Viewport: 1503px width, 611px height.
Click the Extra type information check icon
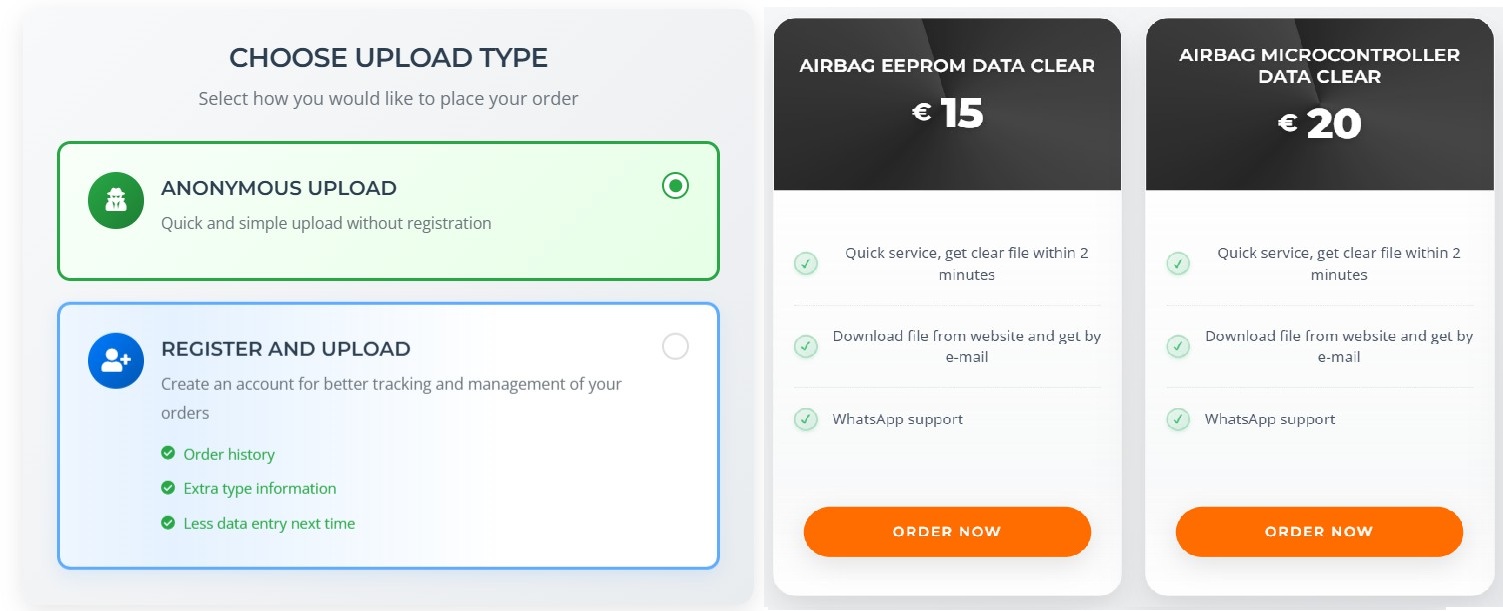pos(168,488)
